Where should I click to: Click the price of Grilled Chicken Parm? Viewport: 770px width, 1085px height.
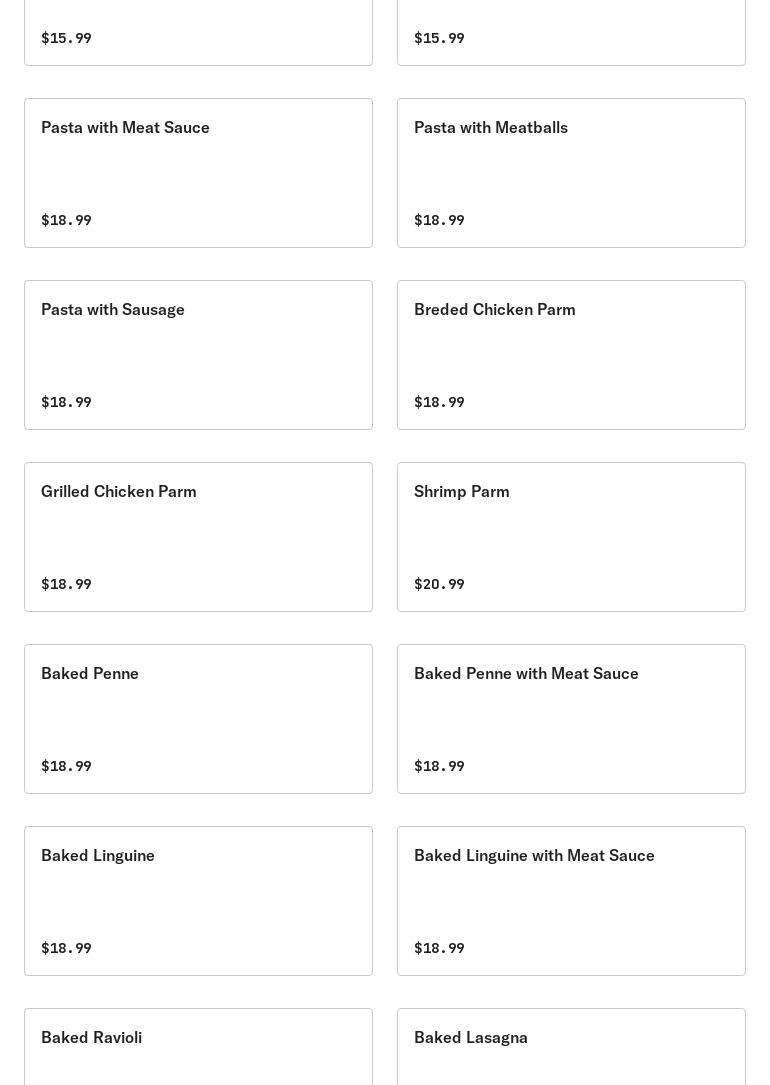(66, 584)
